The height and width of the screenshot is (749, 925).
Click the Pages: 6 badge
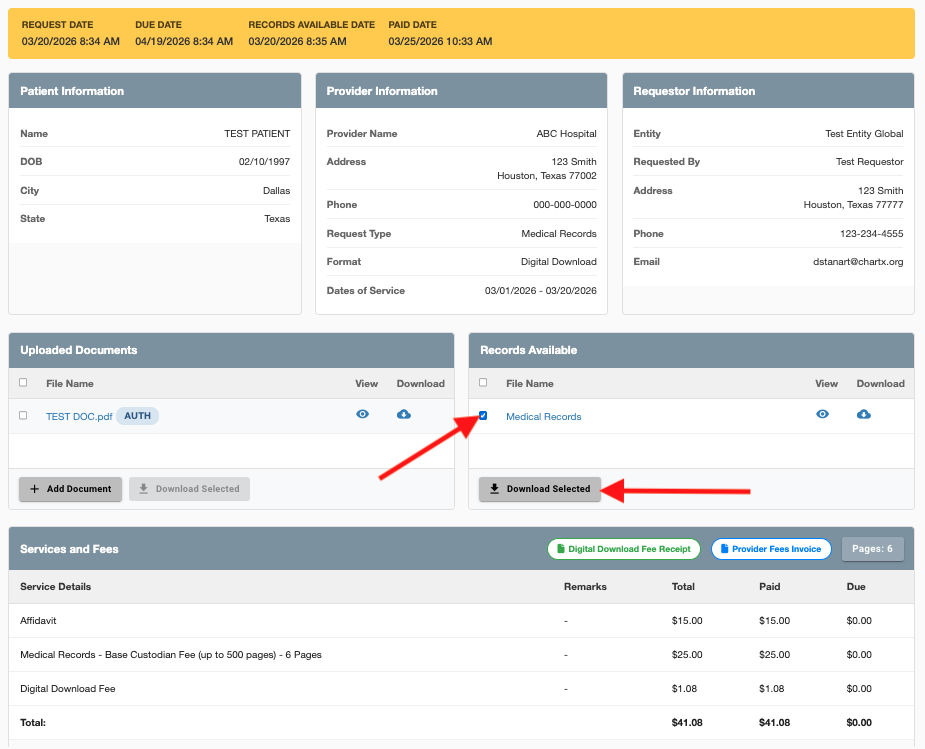(x=872, y=549)
